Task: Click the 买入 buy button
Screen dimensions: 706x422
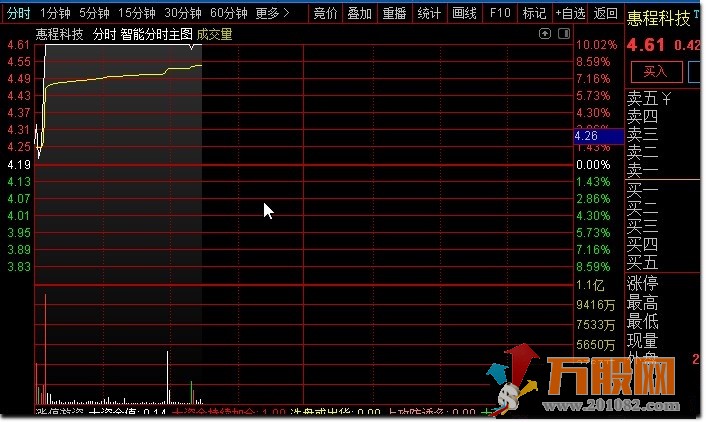Action: [656, 72]
